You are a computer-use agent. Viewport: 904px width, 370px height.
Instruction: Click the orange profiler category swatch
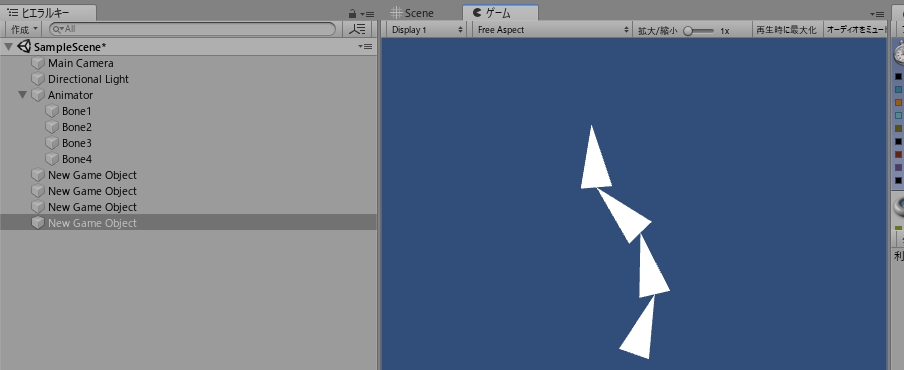pyautogui.click(x=898, y=103)
